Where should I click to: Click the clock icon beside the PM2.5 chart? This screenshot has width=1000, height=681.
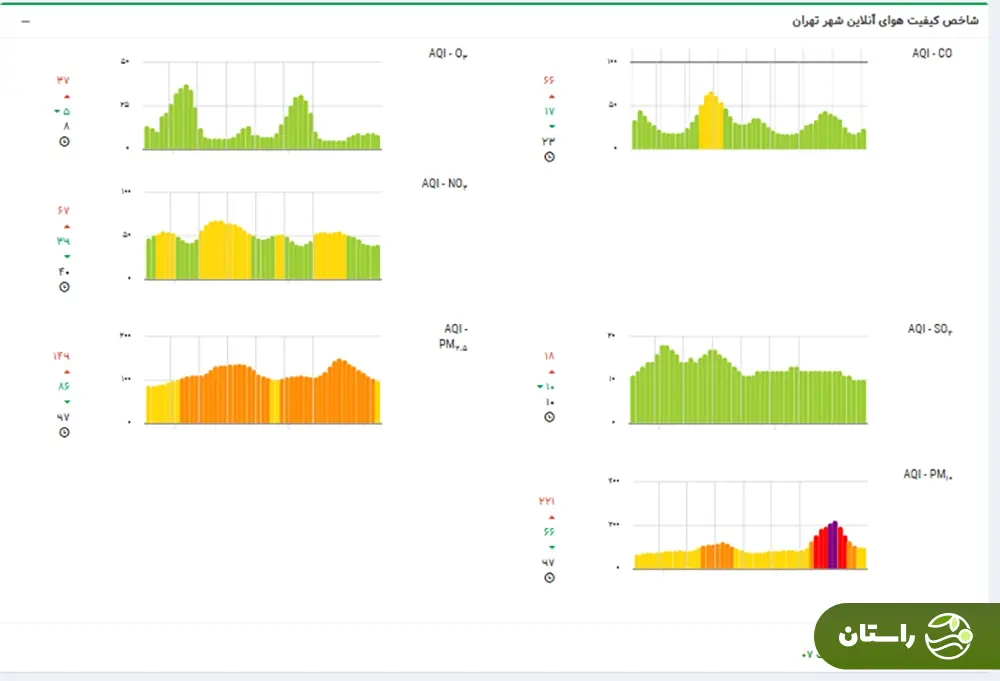point(66,432)
